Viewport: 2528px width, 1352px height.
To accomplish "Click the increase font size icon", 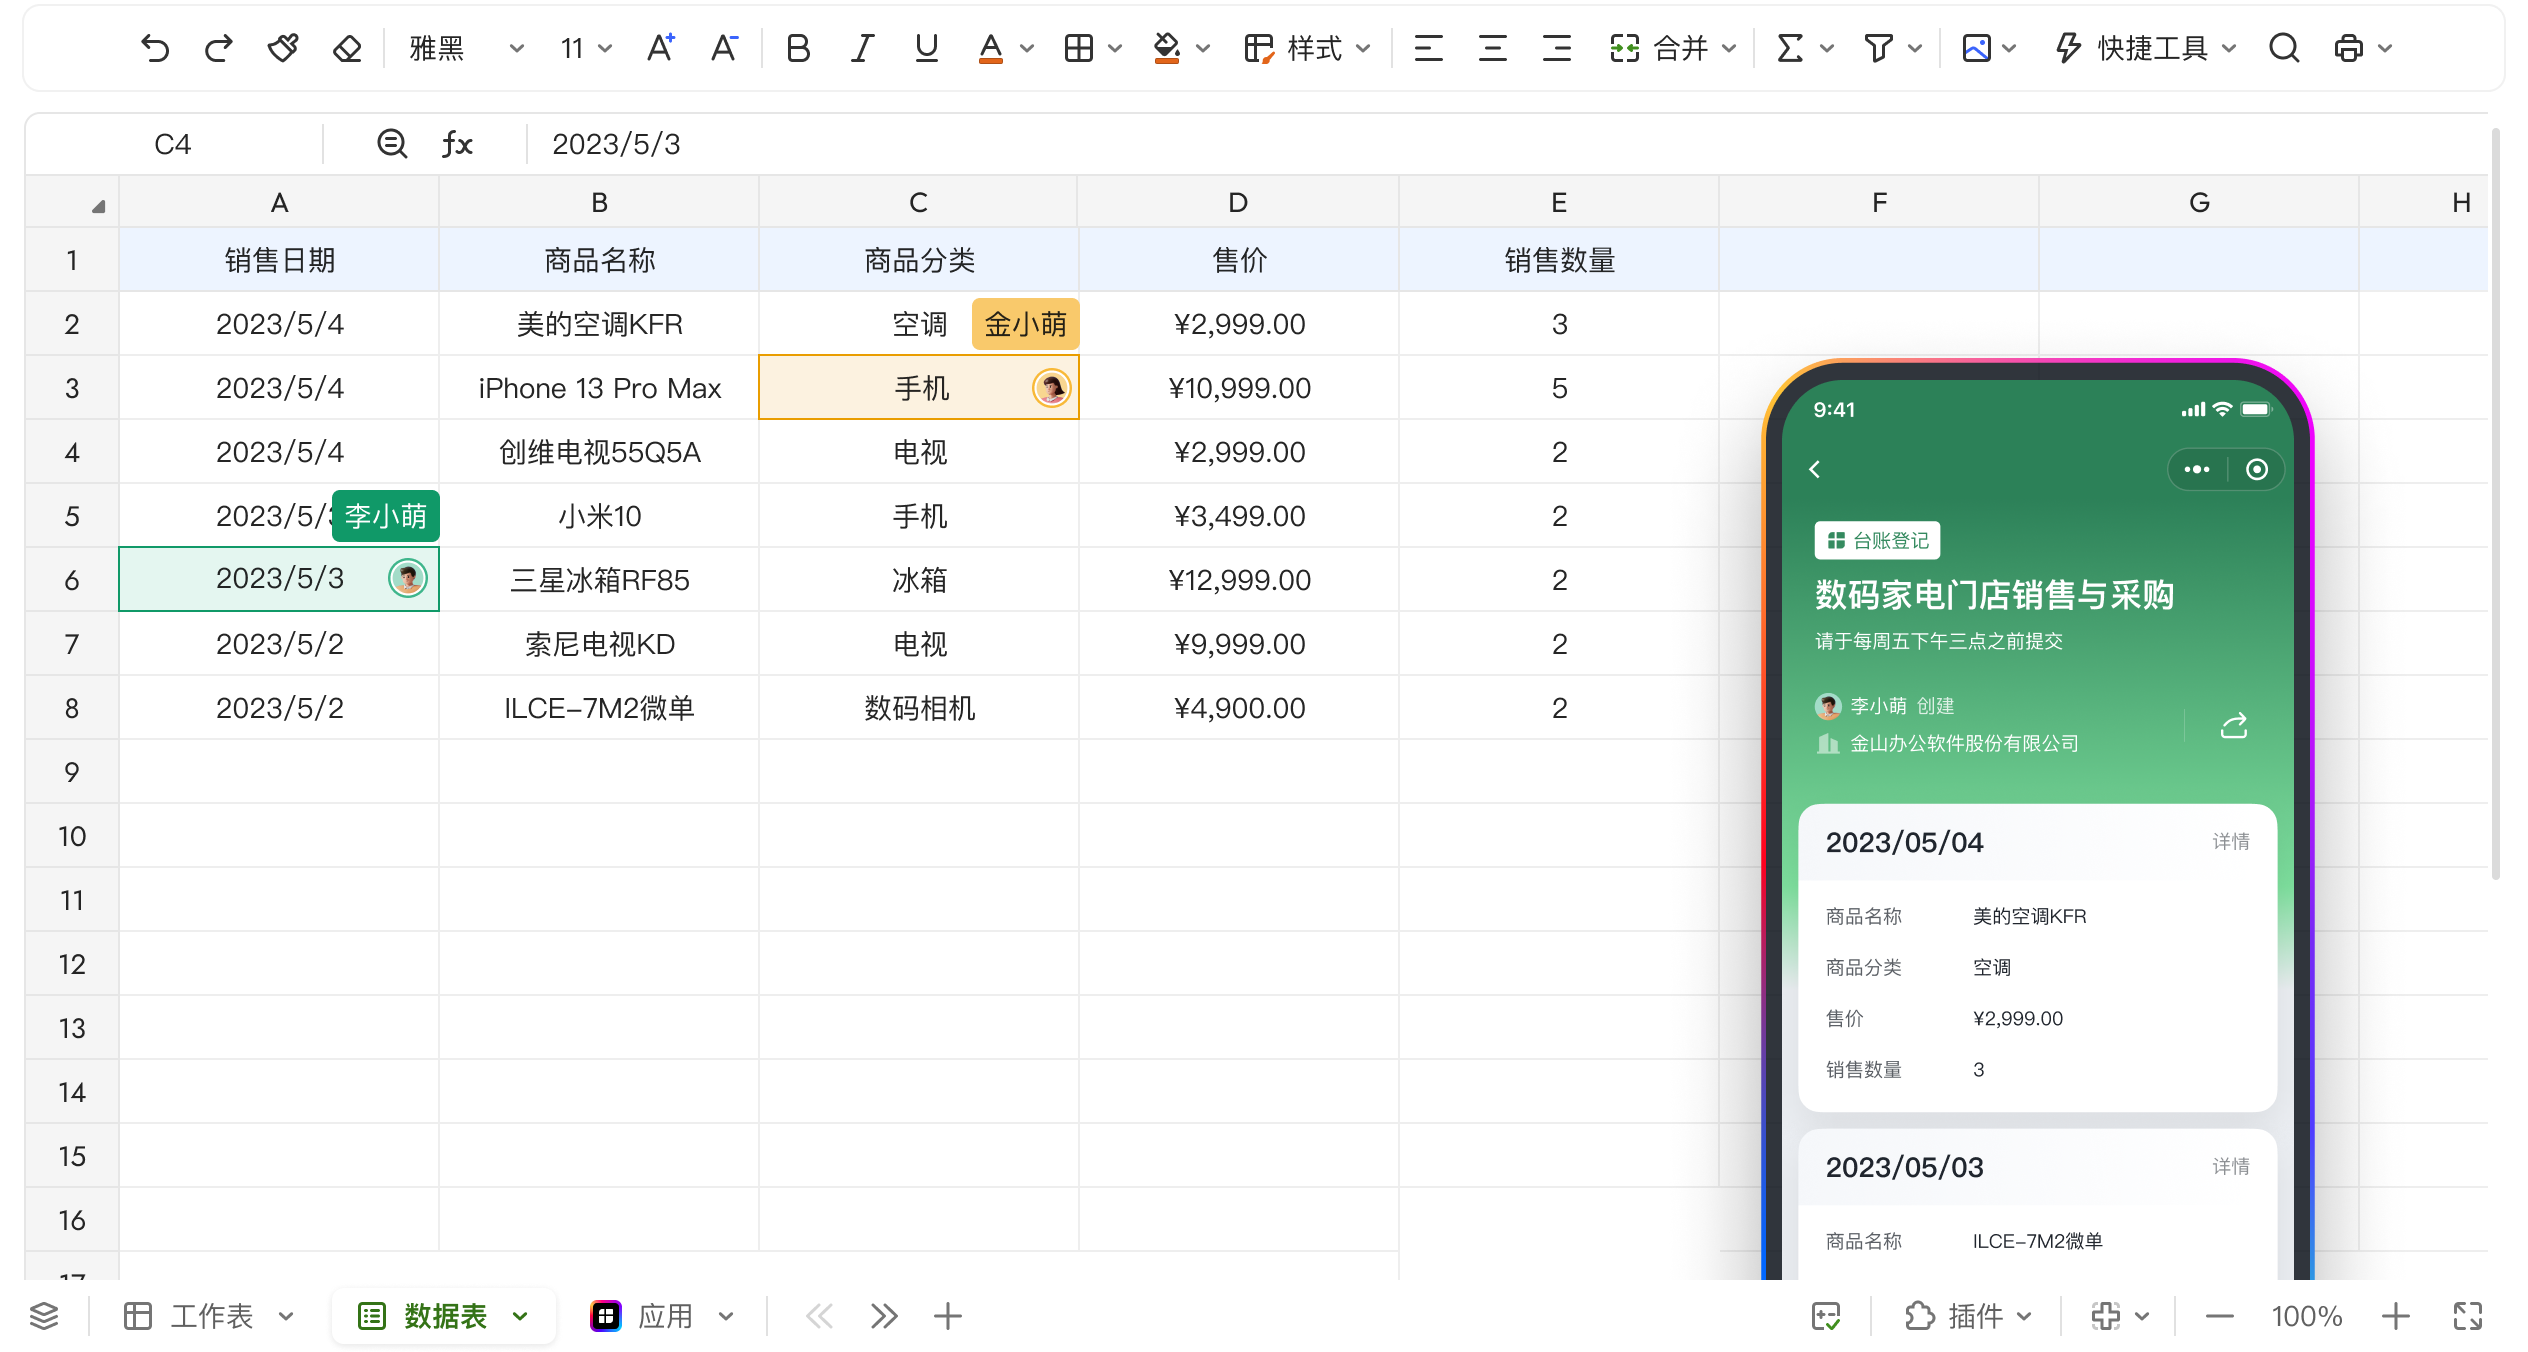I will 660,48.
